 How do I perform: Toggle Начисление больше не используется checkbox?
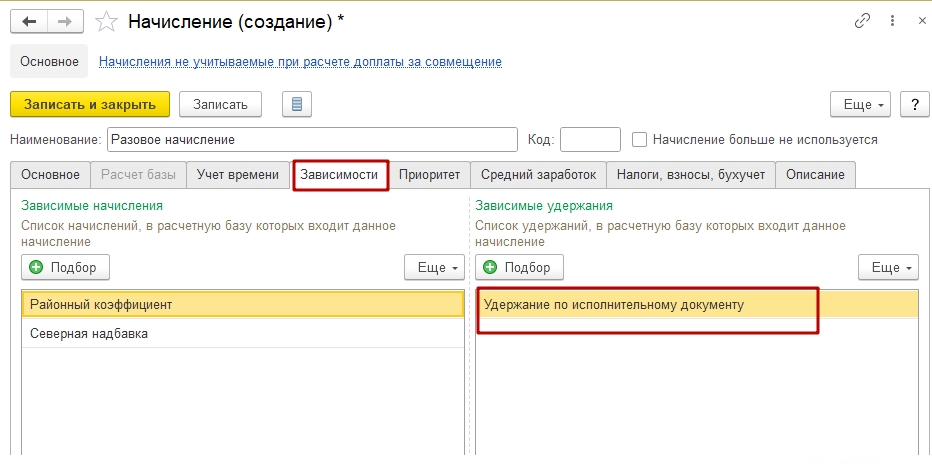[639, 140]
